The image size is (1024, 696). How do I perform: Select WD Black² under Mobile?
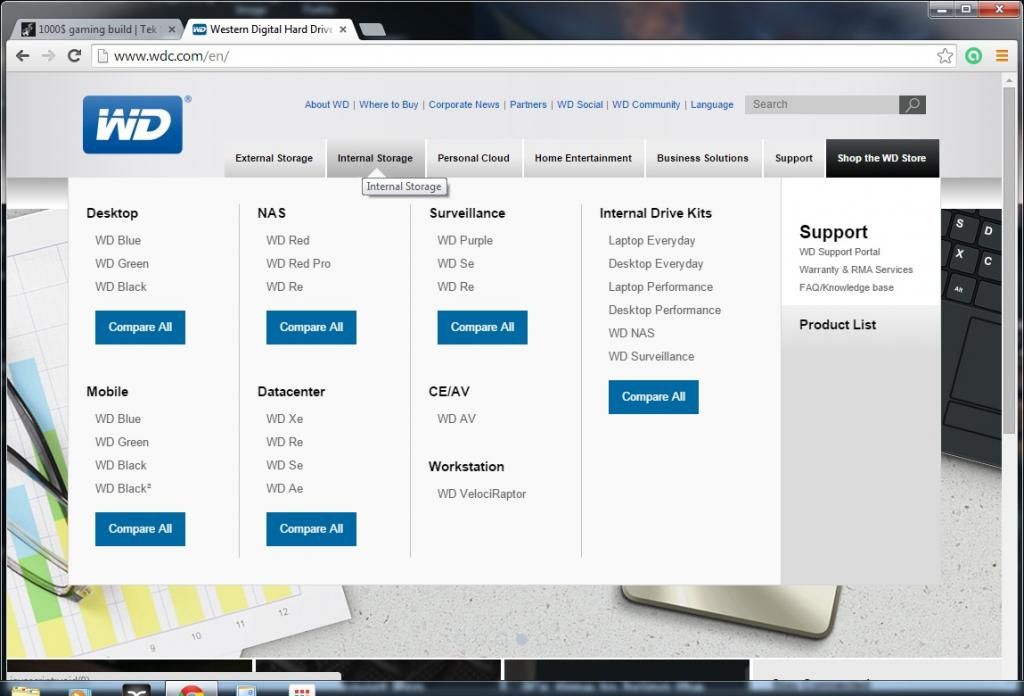click(123, 488)
